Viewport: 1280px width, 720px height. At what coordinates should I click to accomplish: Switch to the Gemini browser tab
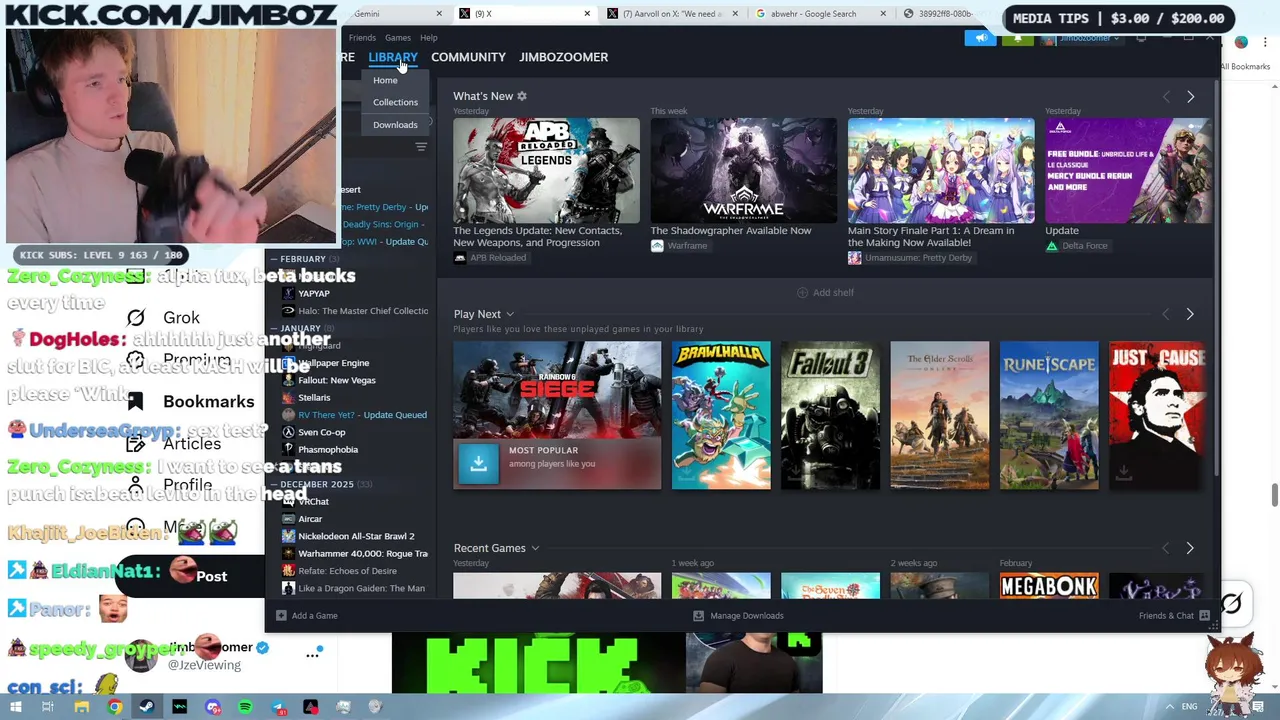pyautogui.click(x=395, y=14)
